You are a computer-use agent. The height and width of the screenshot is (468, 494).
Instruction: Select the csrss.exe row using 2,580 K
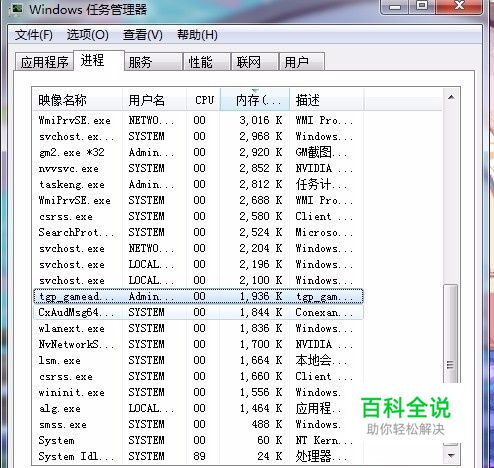[198, 216]
